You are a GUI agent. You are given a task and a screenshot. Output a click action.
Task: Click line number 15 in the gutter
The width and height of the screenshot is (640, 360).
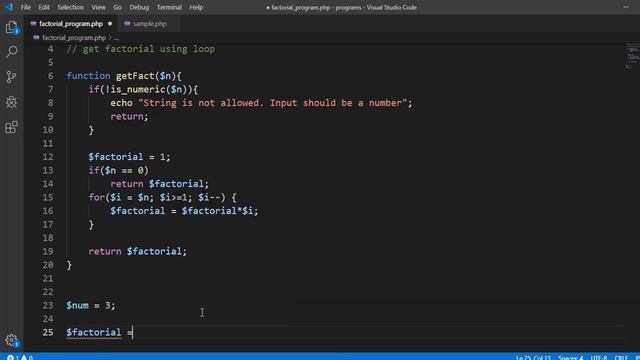click(x=48, y=198)
